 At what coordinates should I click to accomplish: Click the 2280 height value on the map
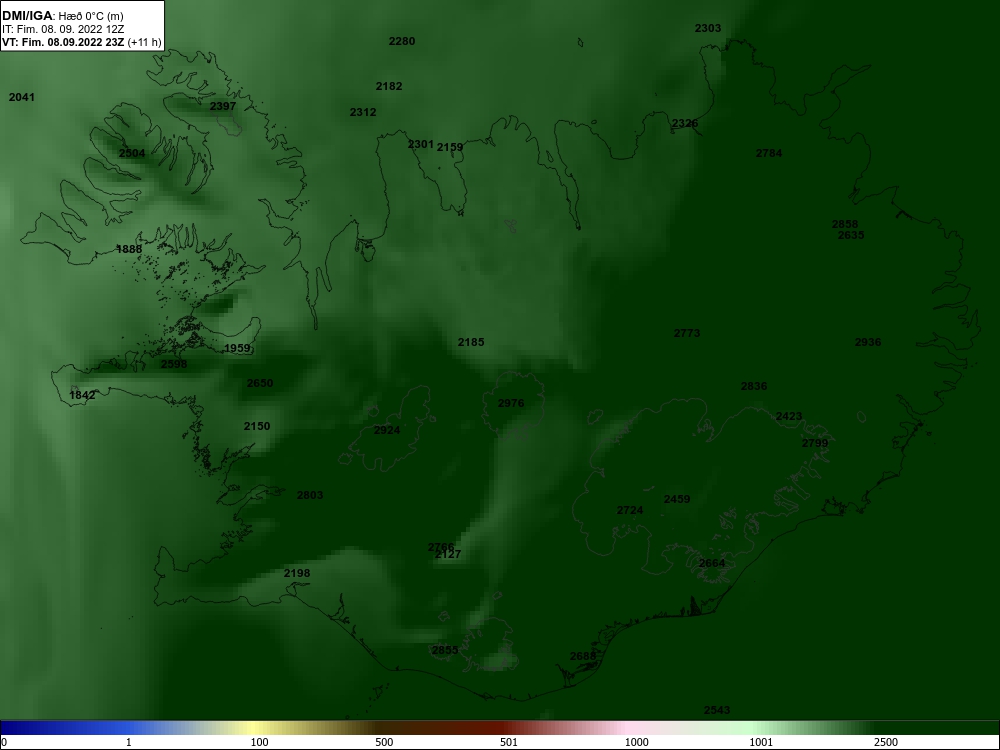402,41
